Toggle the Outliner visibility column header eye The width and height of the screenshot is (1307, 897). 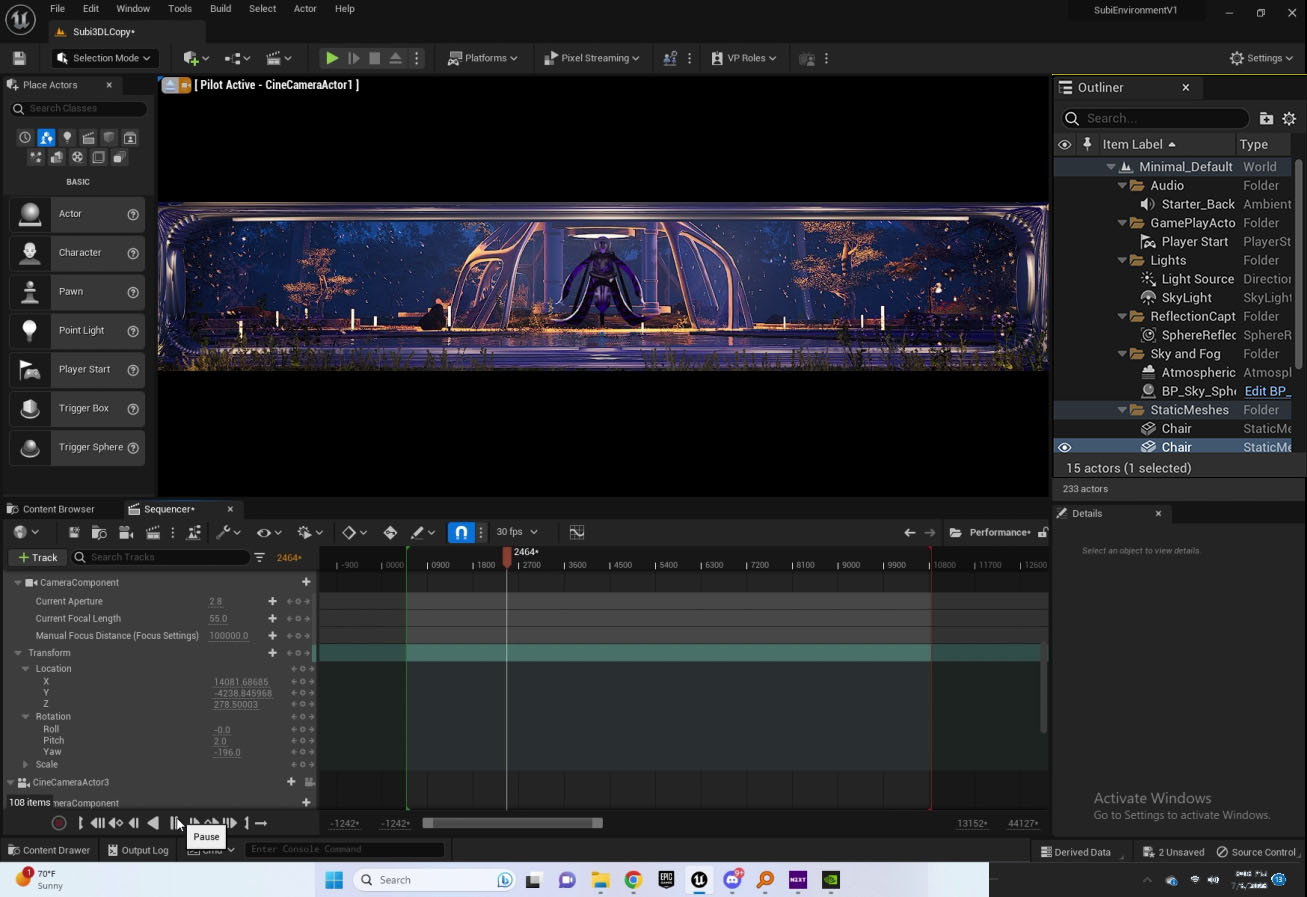pyautogui.click(x=1064, y=144)
